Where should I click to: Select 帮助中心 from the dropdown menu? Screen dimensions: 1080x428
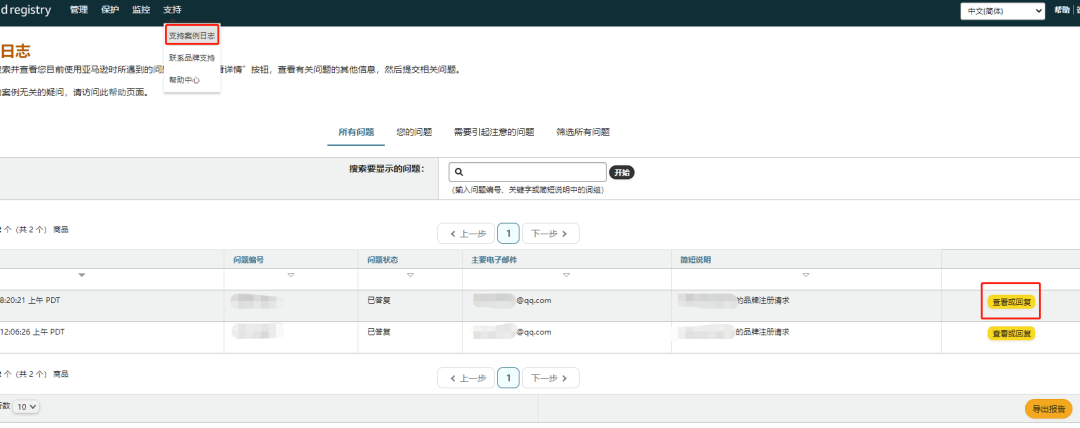point(184,80)
